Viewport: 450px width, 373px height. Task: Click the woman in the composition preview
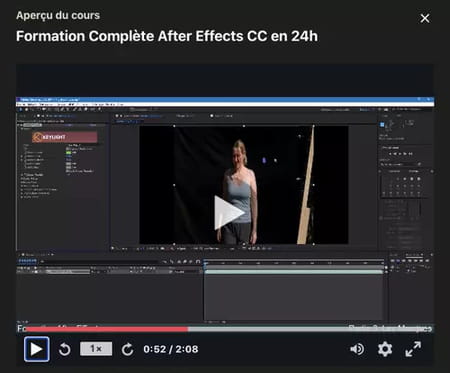point(239,192)
